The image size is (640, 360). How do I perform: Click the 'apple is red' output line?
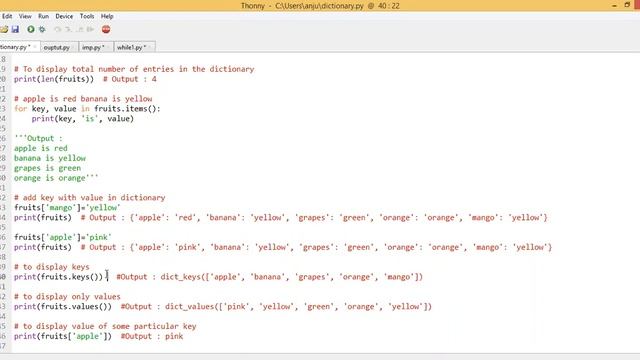click(41, 148)
